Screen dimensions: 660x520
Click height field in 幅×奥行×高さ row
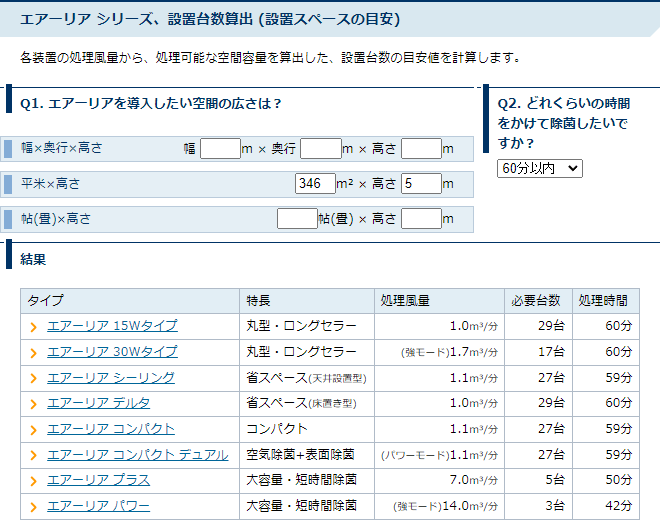tap(421, 149)
